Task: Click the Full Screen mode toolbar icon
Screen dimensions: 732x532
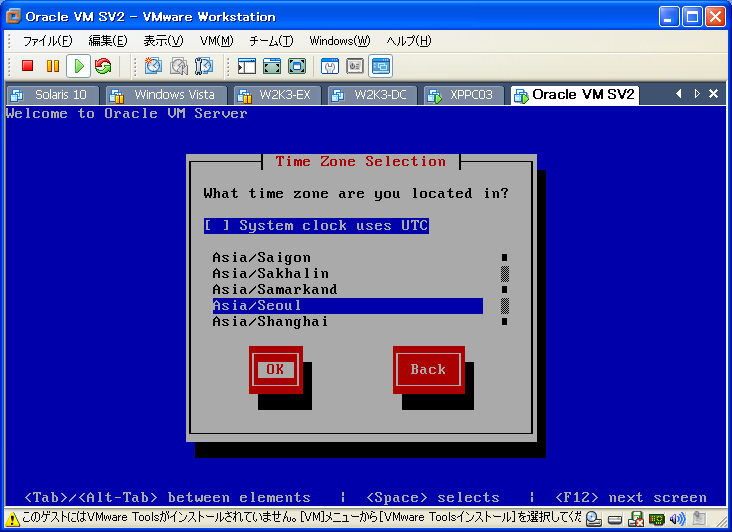Action: pyautogui.click(x=297, y=66)
